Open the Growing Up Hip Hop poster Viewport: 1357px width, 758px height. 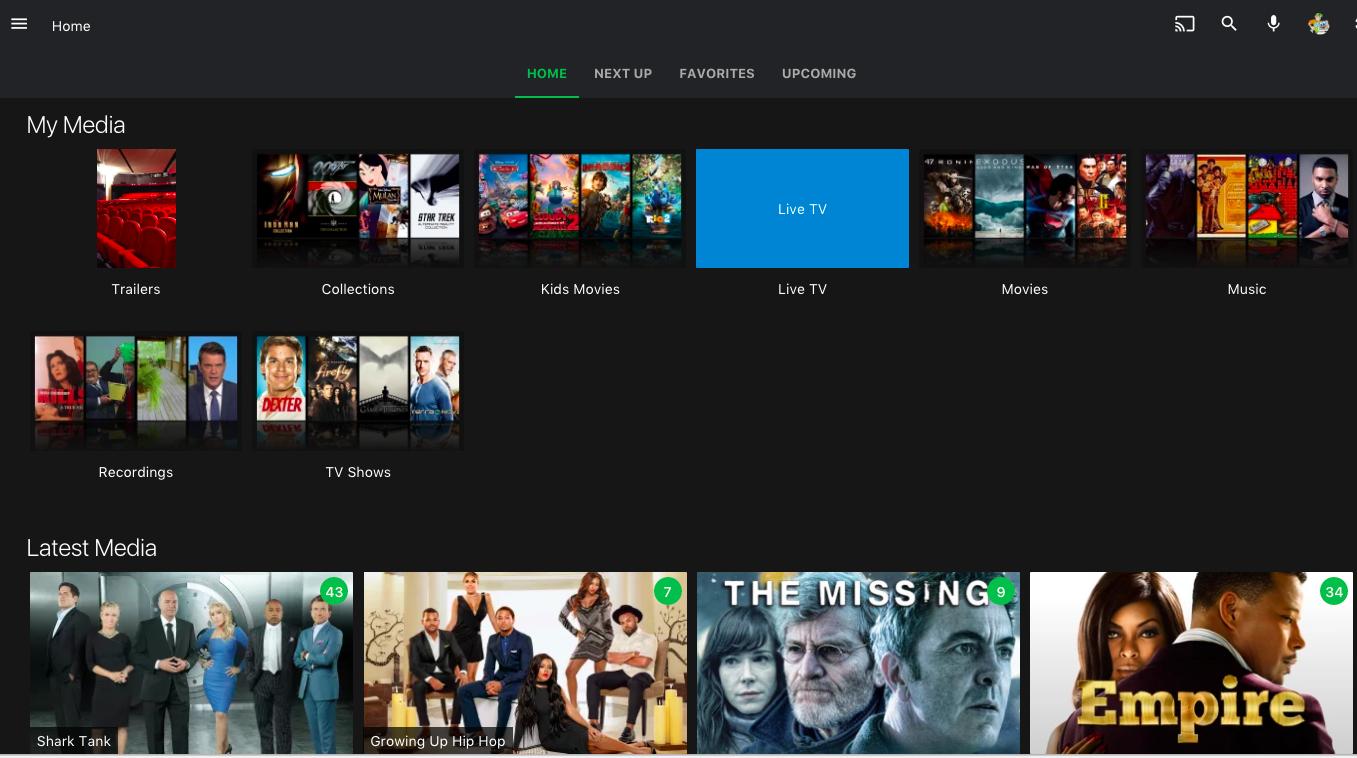[525, 663]
